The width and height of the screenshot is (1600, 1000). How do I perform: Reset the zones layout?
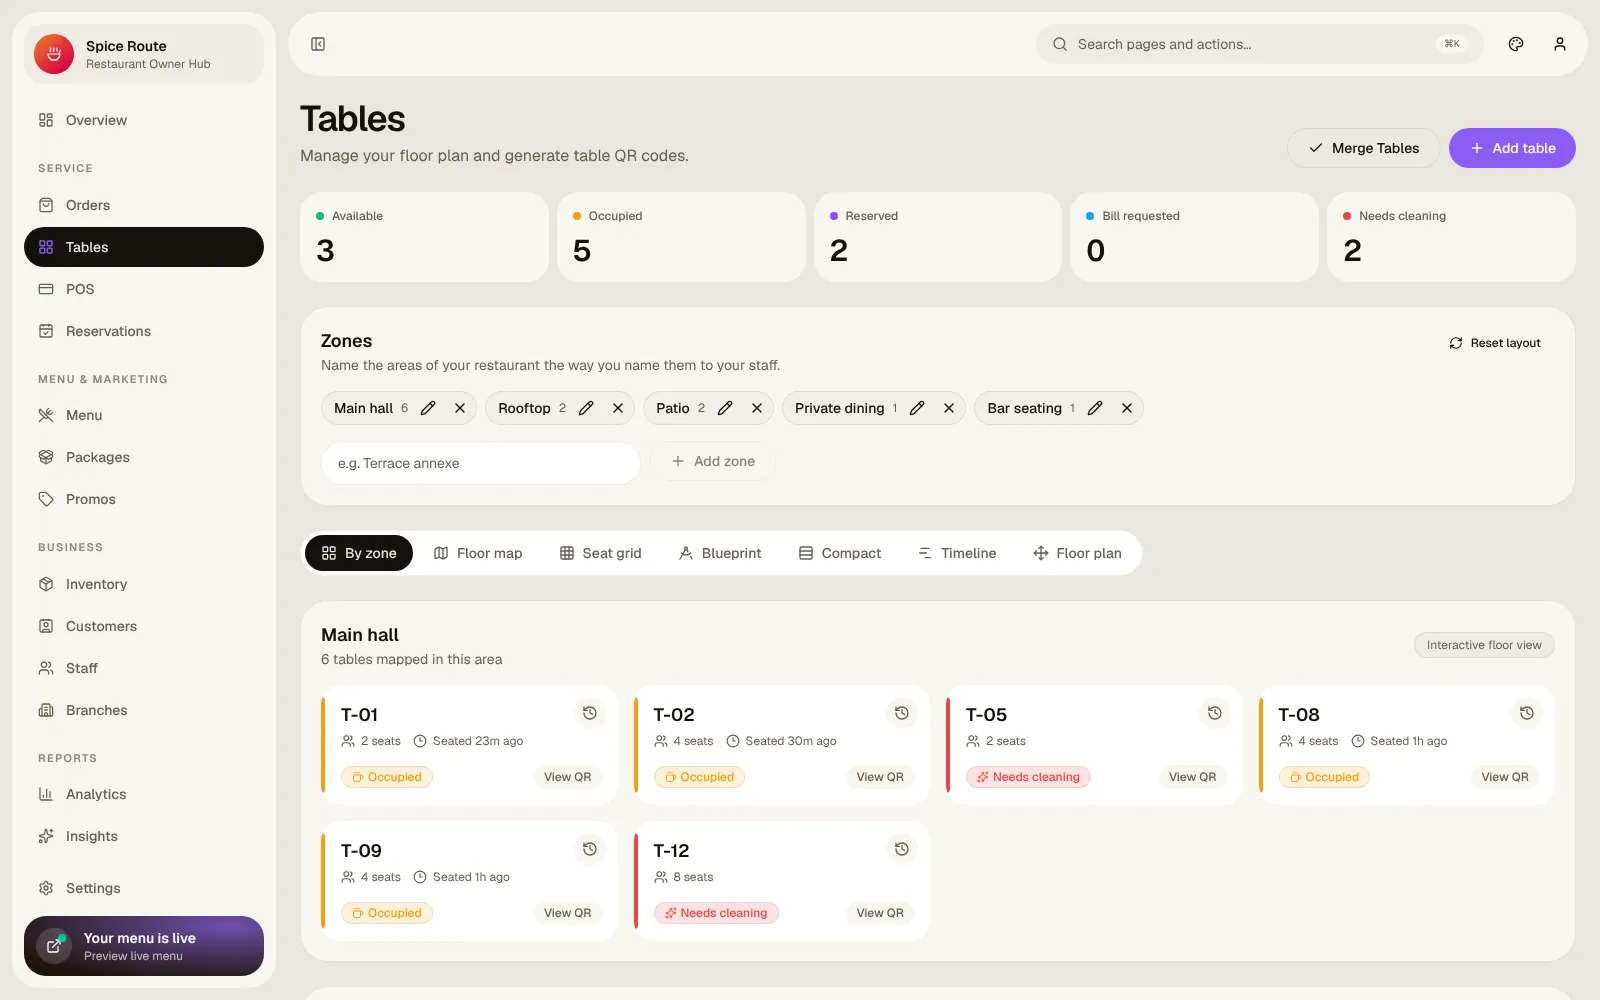(x=1495, y=343)
